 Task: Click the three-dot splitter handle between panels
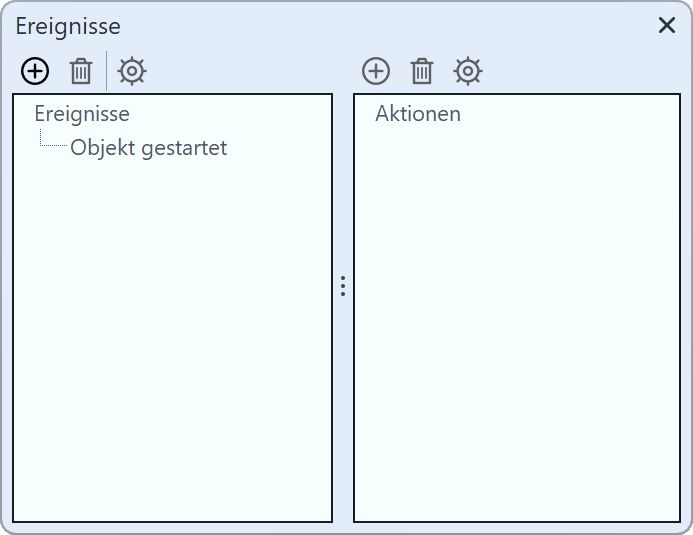[343, 286]
